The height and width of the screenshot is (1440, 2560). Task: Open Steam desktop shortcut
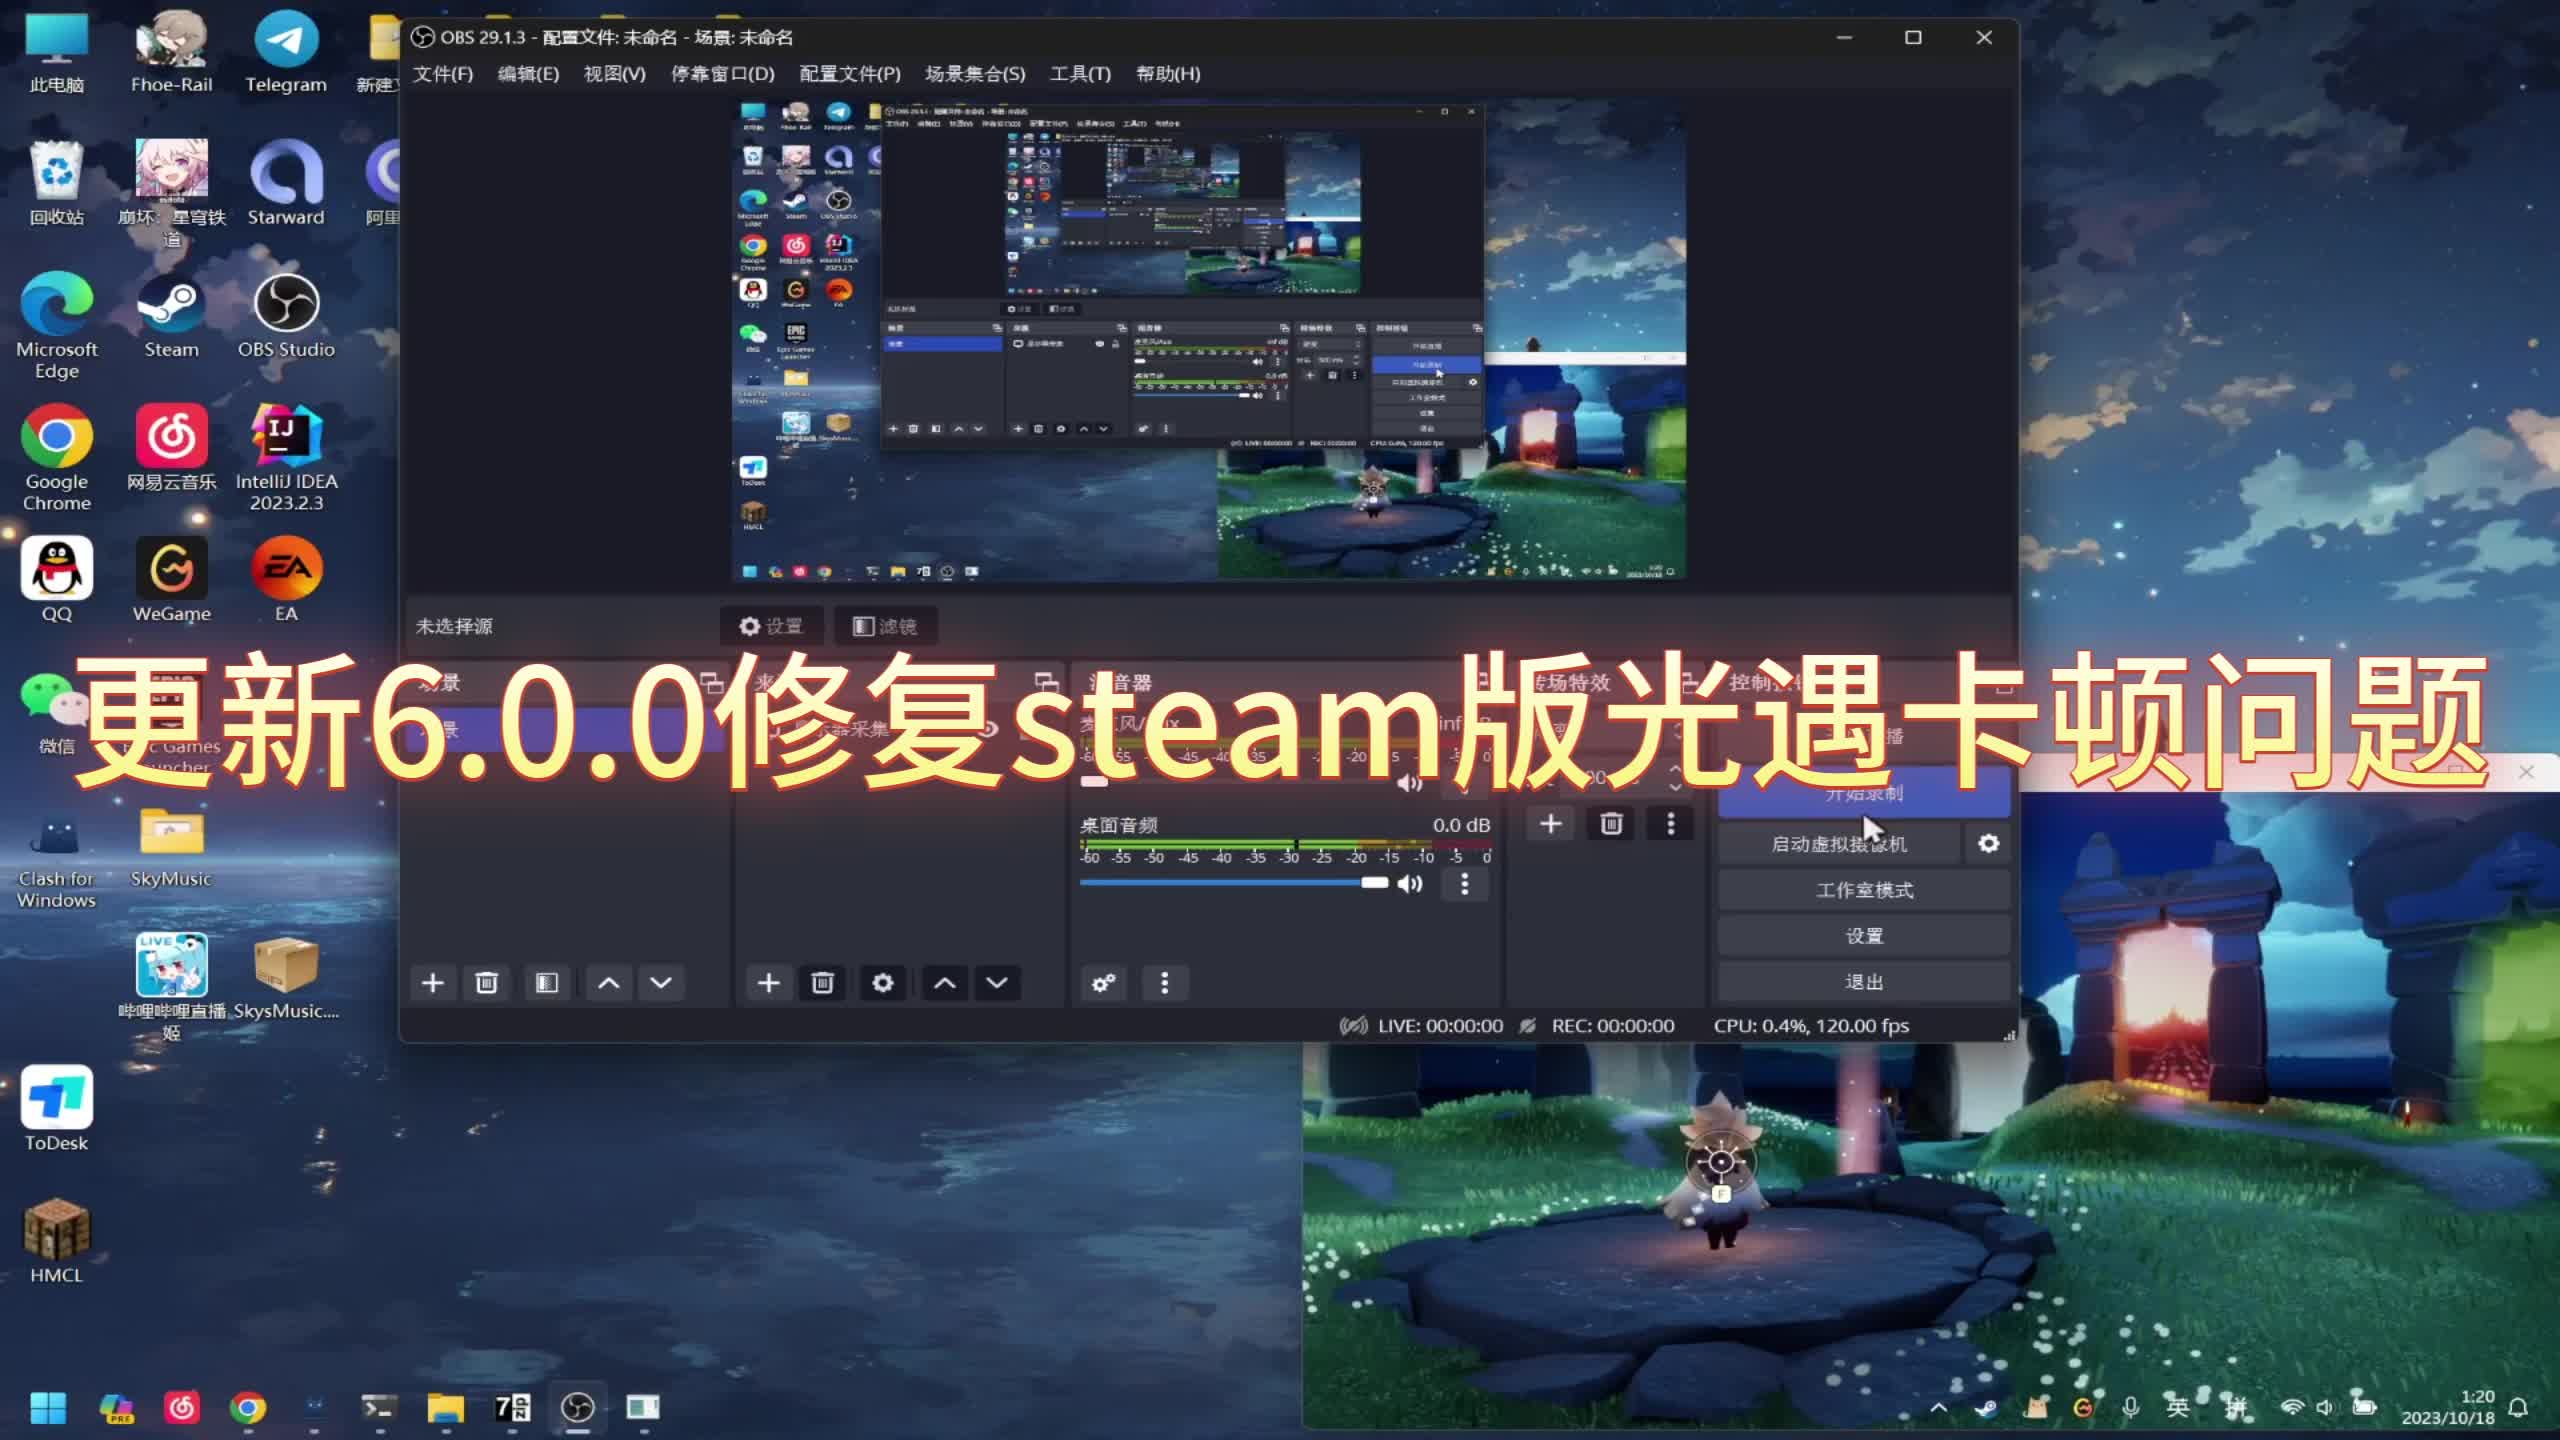[171, 316]
